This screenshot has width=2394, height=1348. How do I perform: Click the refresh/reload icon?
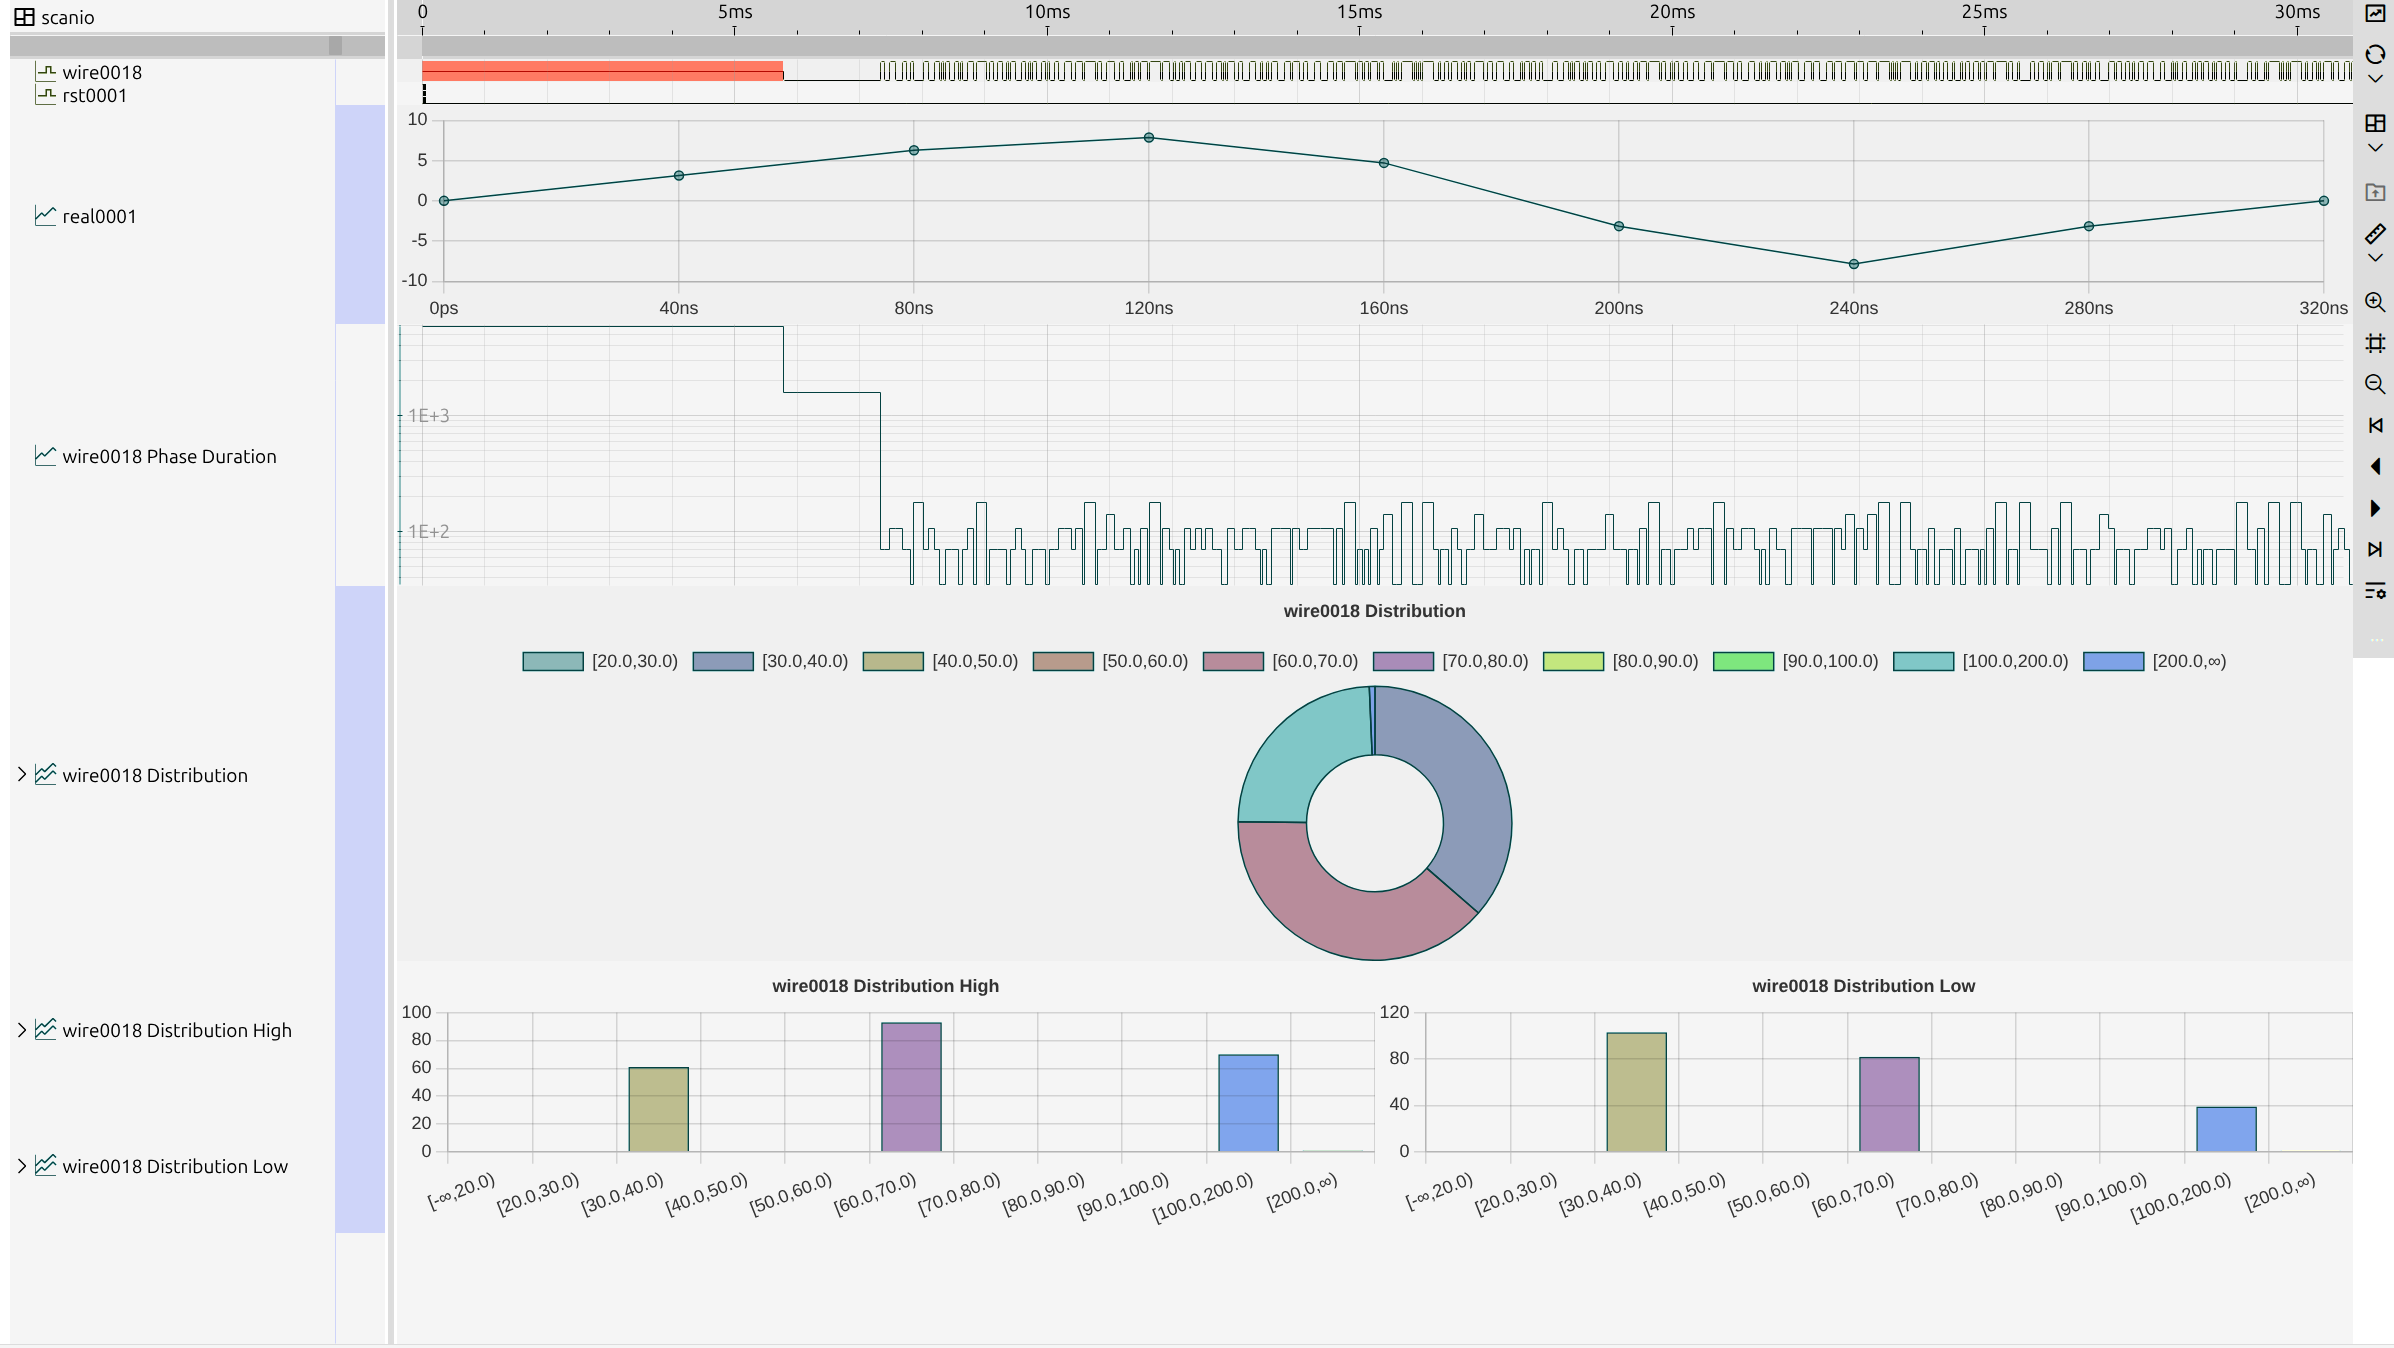(x=2375, y=54)
